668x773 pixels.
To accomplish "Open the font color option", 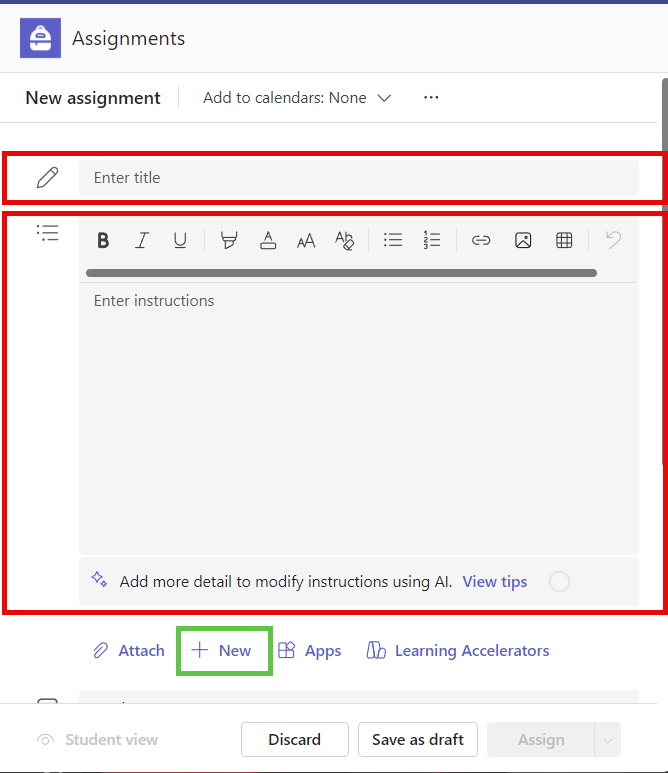I will (x=267, y=240).
